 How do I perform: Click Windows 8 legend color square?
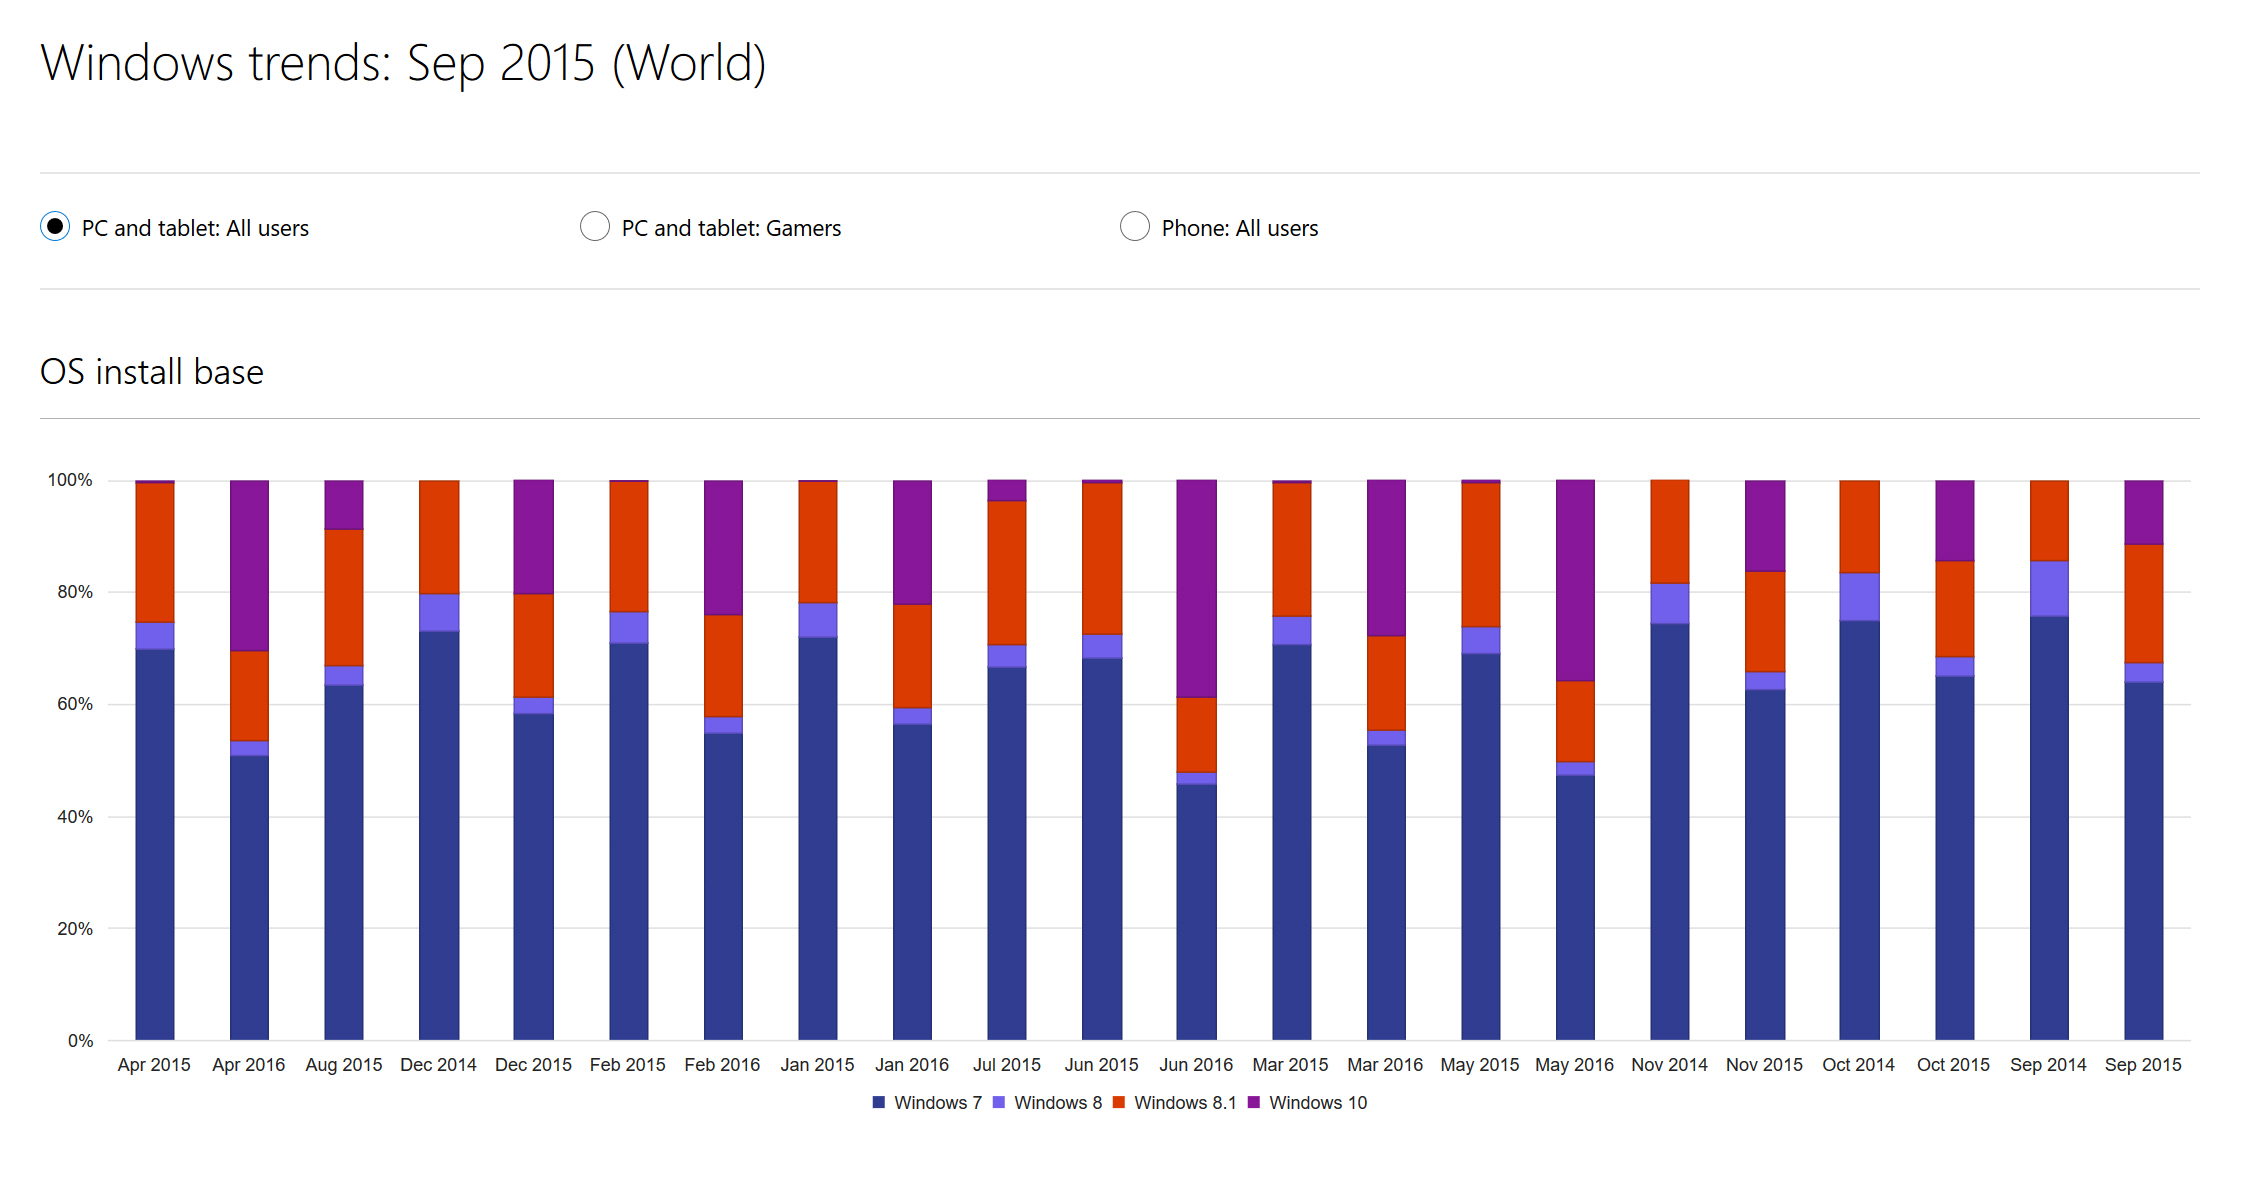click(x=999, y=1102)
